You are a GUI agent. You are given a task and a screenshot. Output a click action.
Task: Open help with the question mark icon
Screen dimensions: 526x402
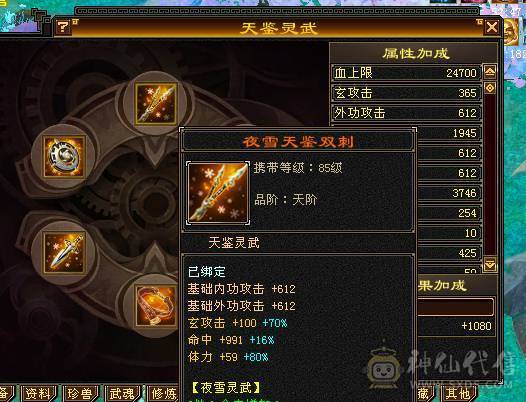tap(63, 27)
